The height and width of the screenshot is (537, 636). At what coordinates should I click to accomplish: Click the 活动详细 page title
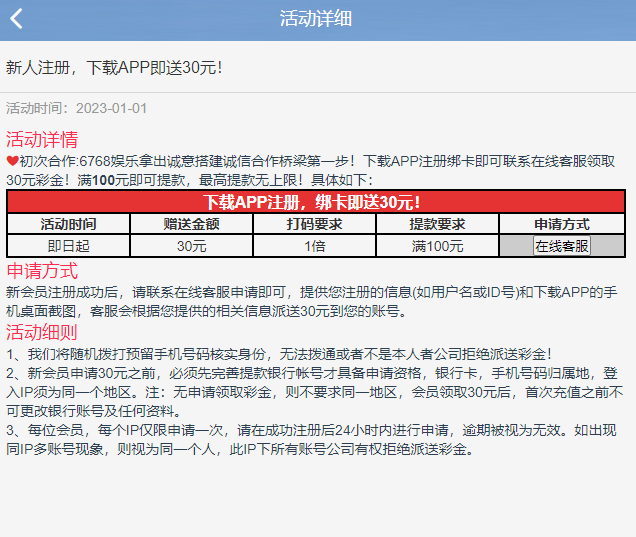click(x=316, y=19)
